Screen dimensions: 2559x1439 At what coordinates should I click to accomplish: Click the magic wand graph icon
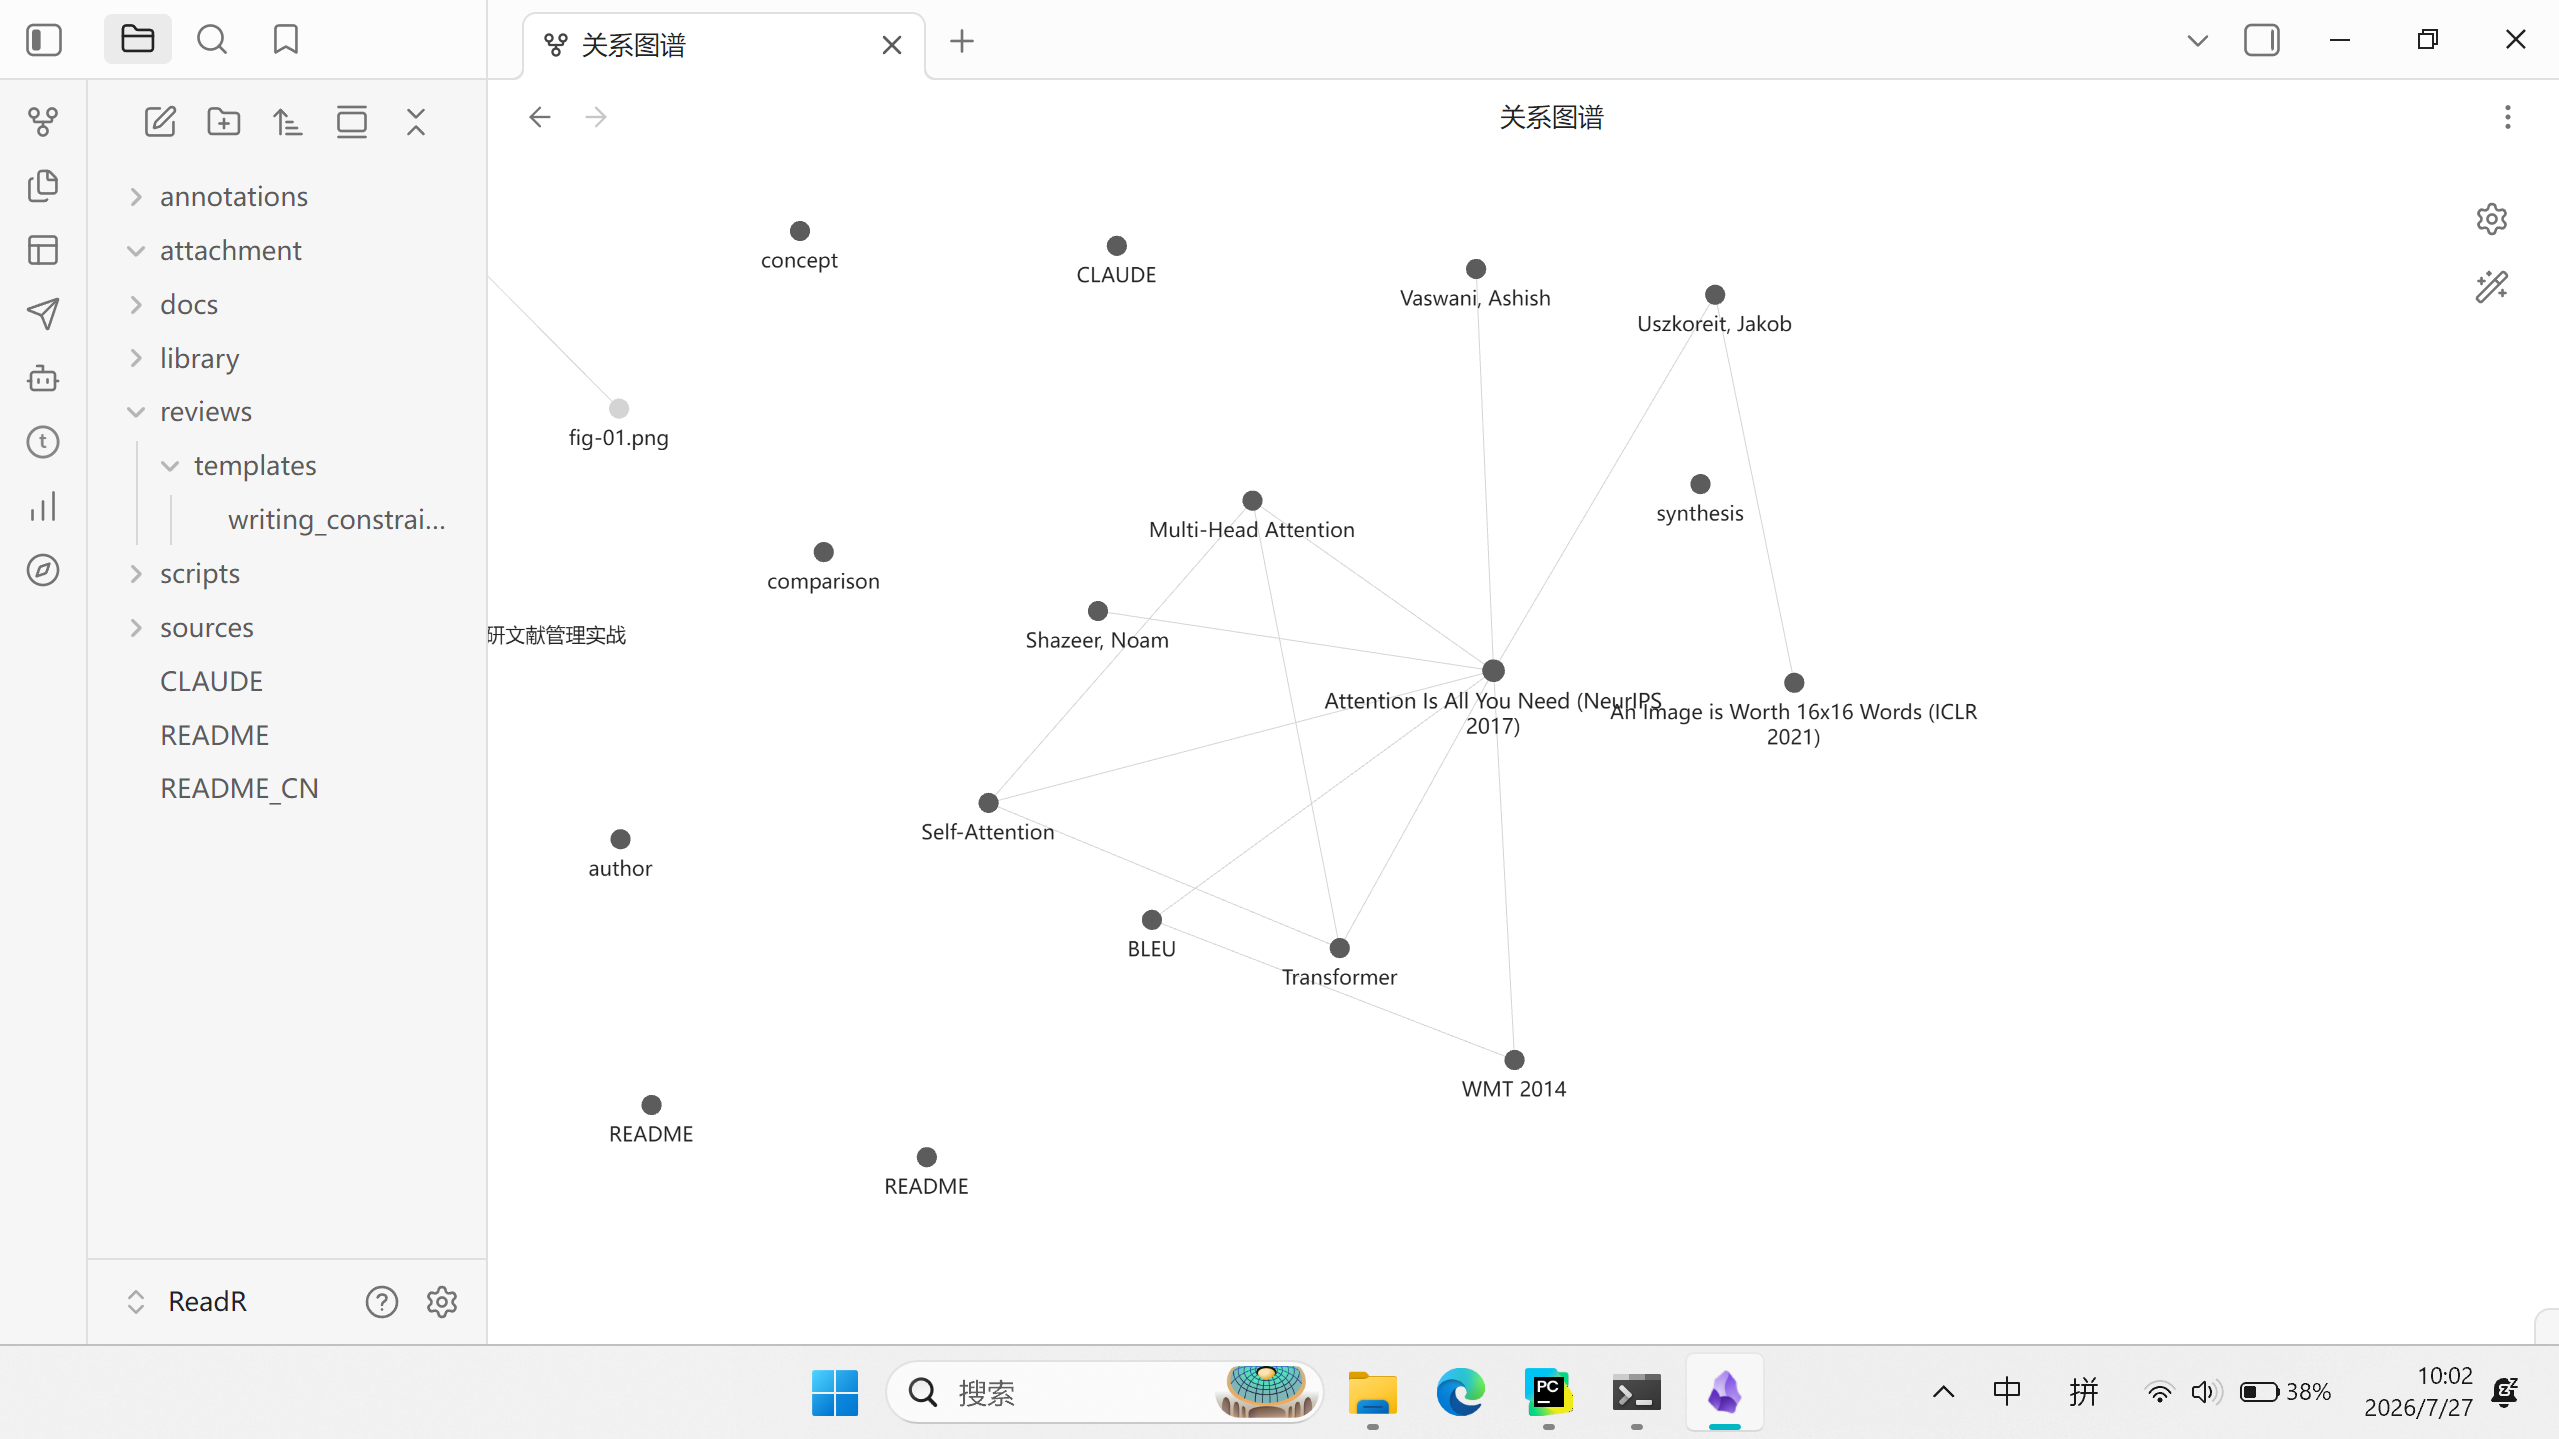2492,287
